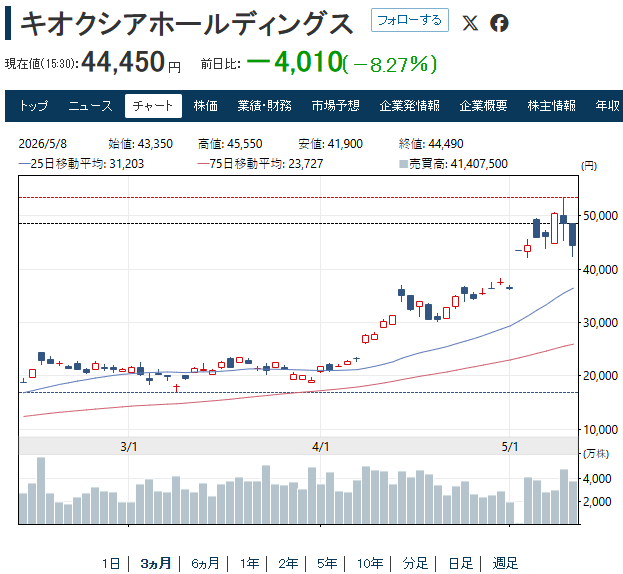Select the 3ヵ月 chart range
623x574 pixels.
(x=155, y=563)
